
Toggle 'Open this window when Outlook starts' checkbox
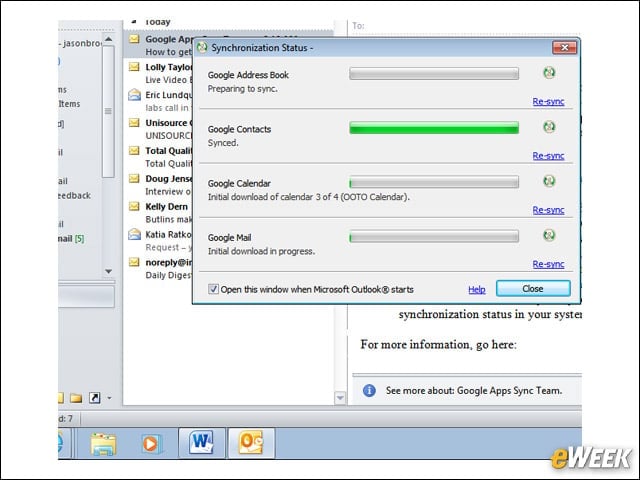pyautogui.click(x=213, y=289)
